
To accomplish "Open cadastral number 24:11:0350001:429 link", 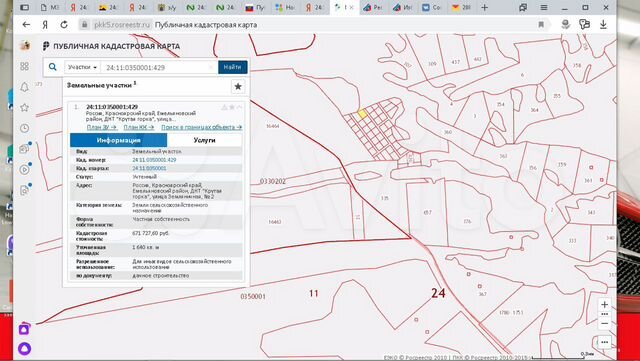I will click(154, 160).
